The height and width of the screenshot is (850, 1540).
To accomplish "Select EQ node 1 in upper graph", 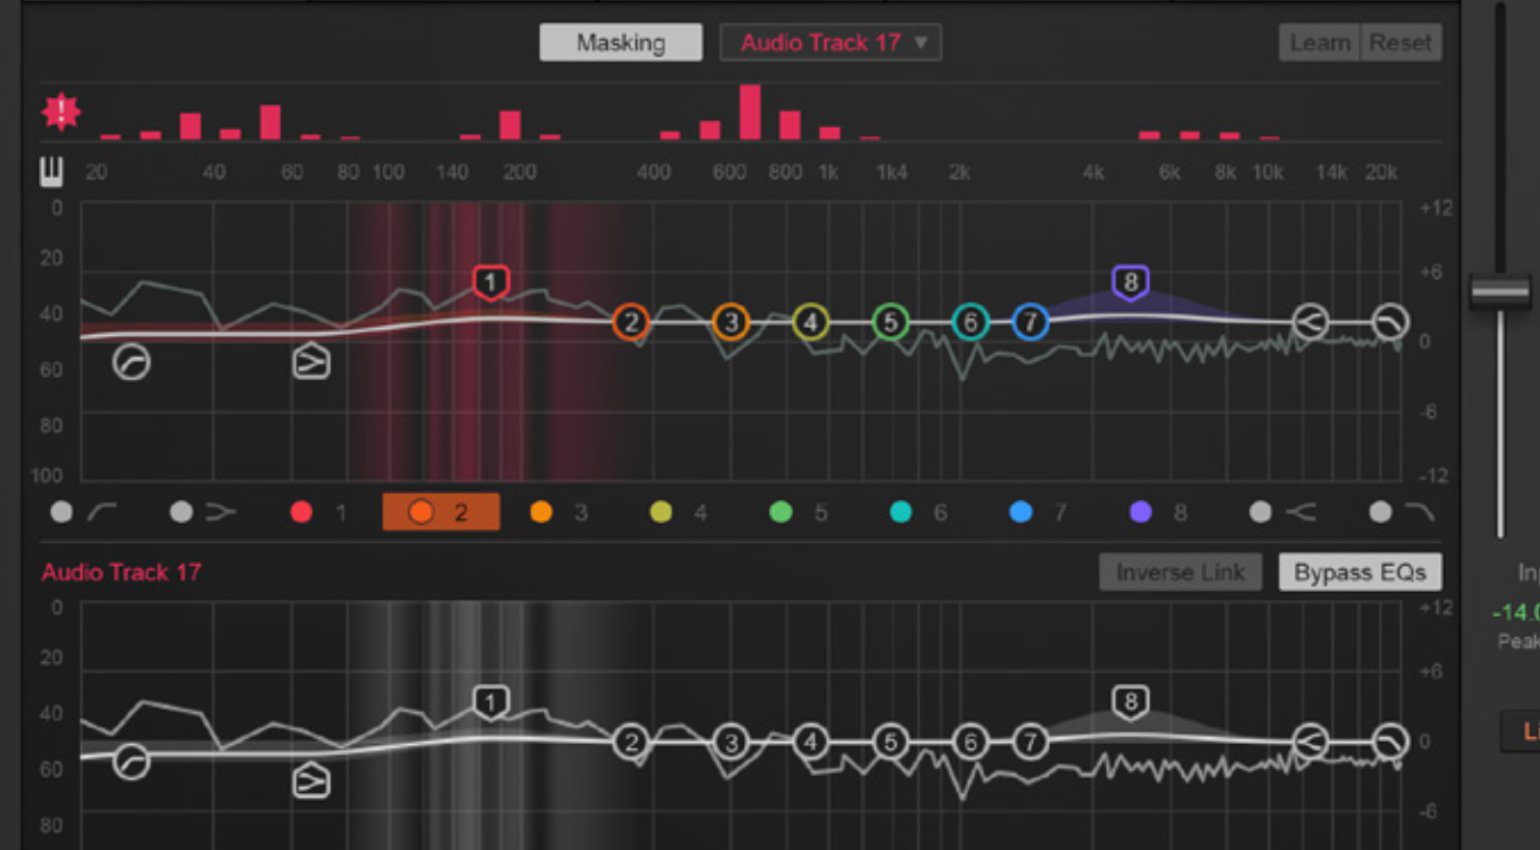I will point(490,283).
